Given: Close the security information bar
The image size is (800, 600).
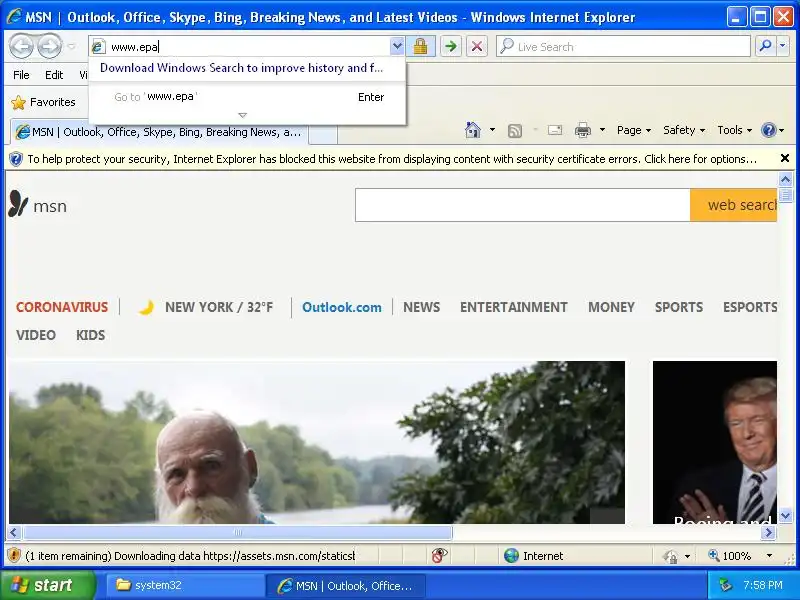Looking at the screenshot, I should [785, 158].
